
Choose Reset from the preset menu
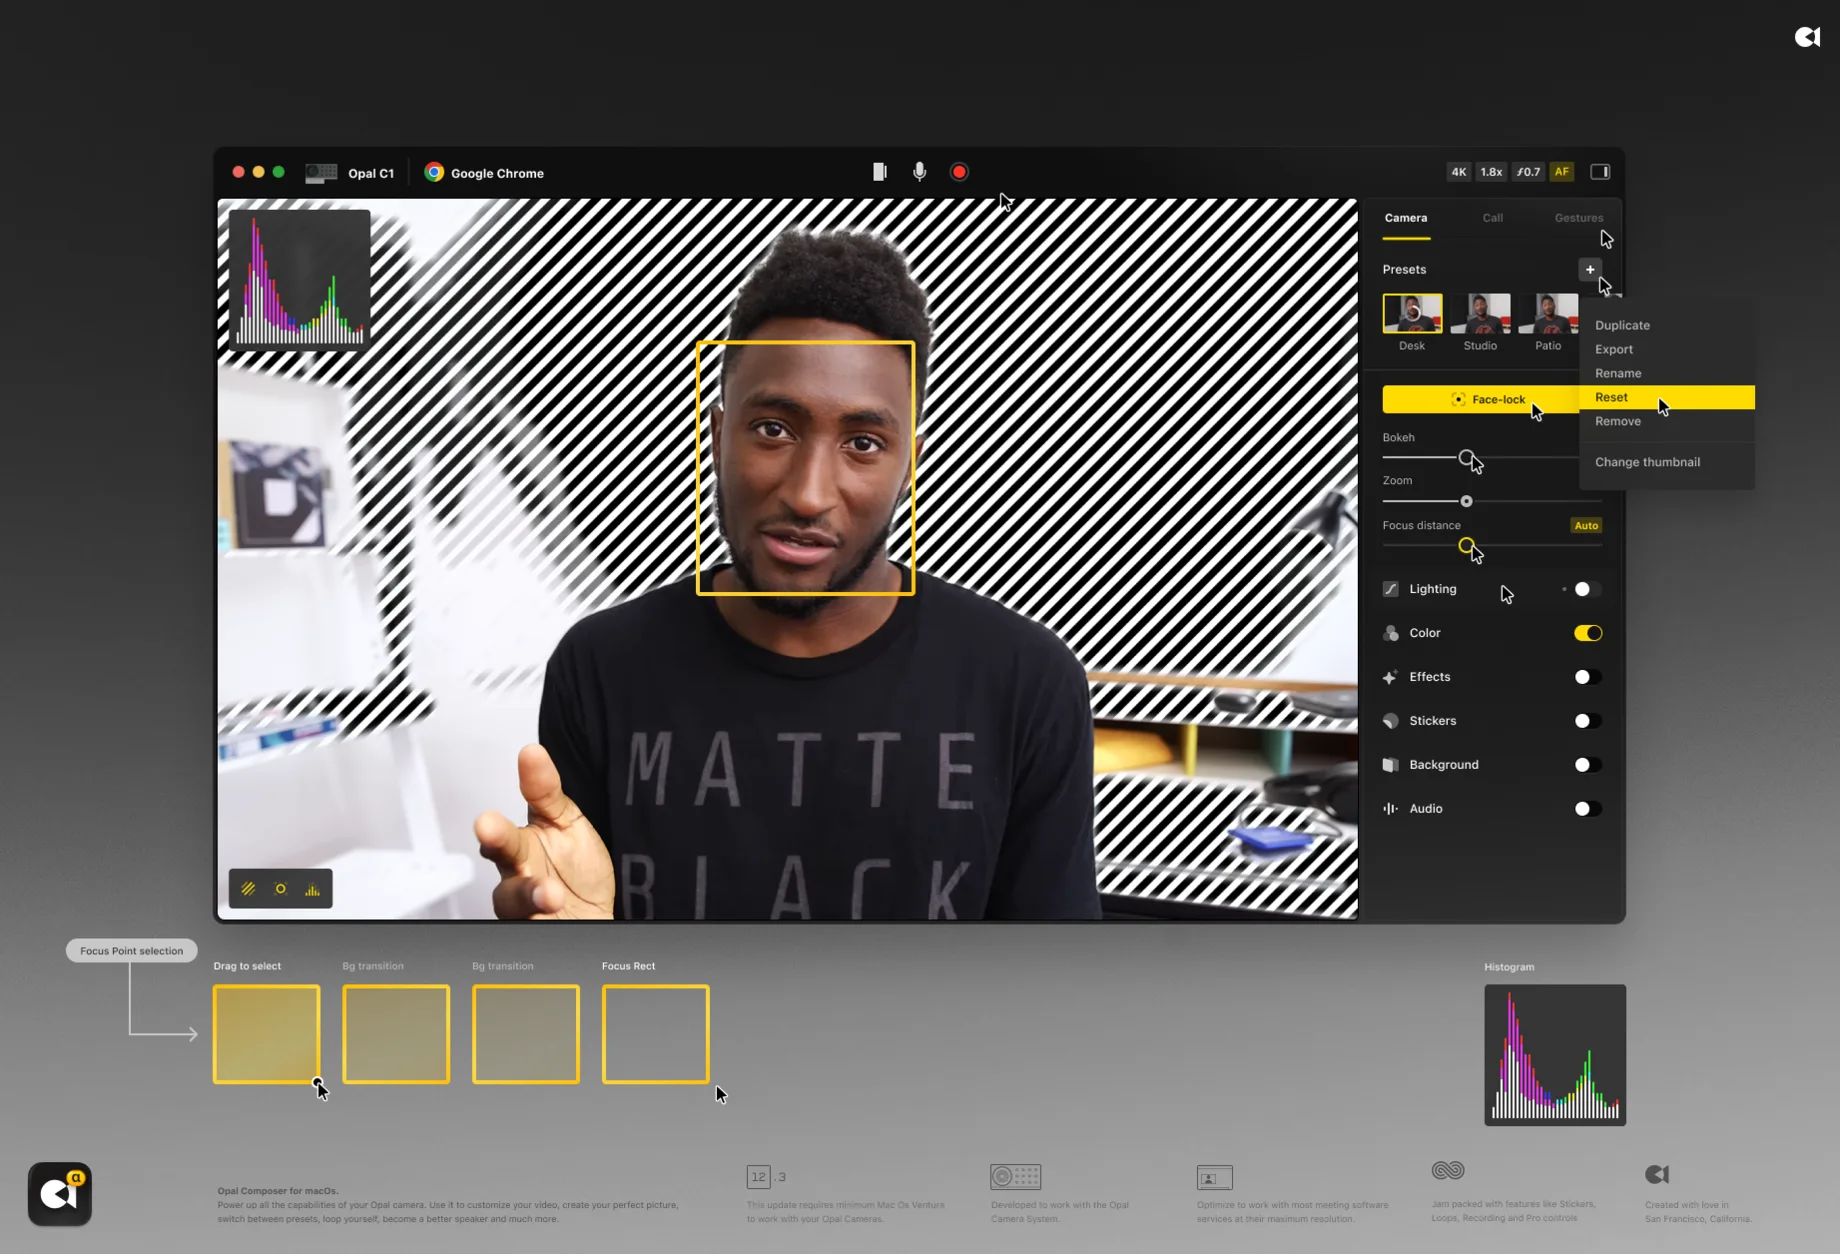(x=1667, y=397)
